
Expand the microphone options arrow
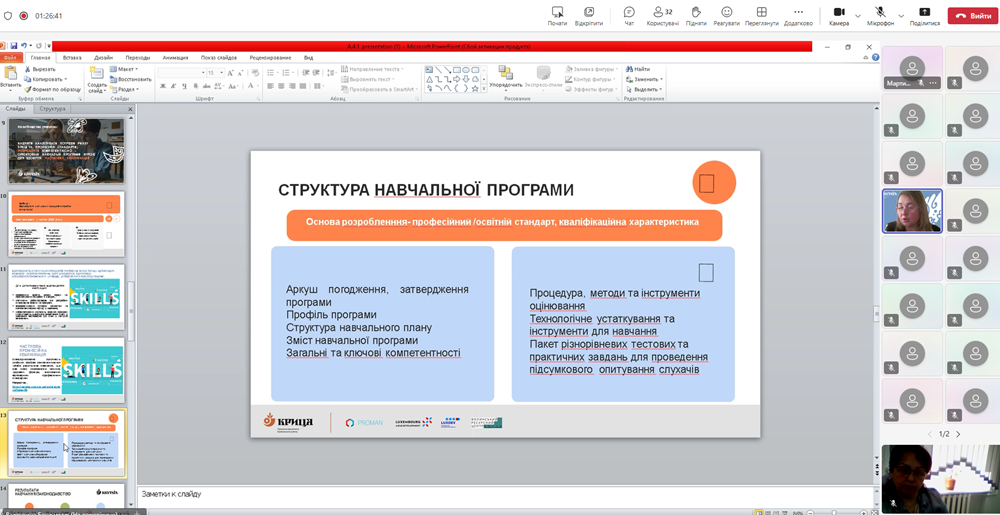coord(901,16)
